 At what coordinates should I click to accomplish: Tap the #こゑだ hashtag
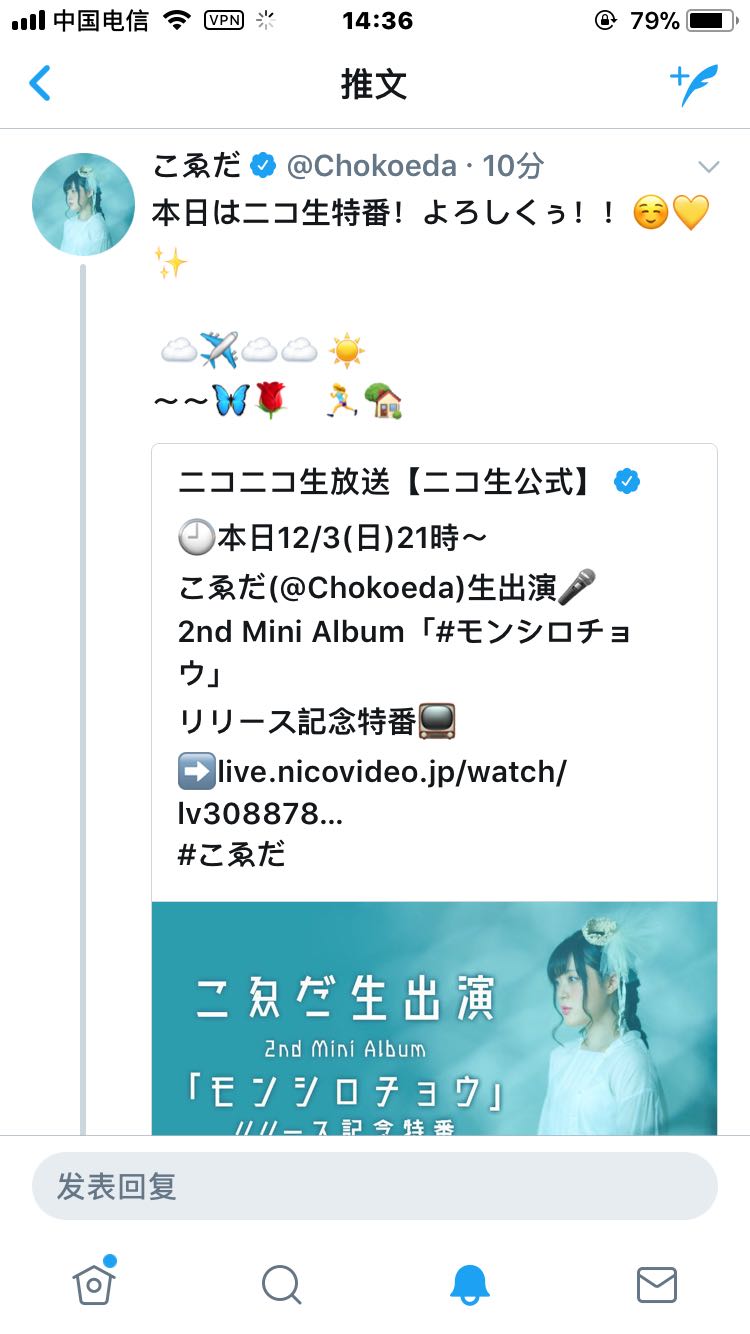point(231,854)
